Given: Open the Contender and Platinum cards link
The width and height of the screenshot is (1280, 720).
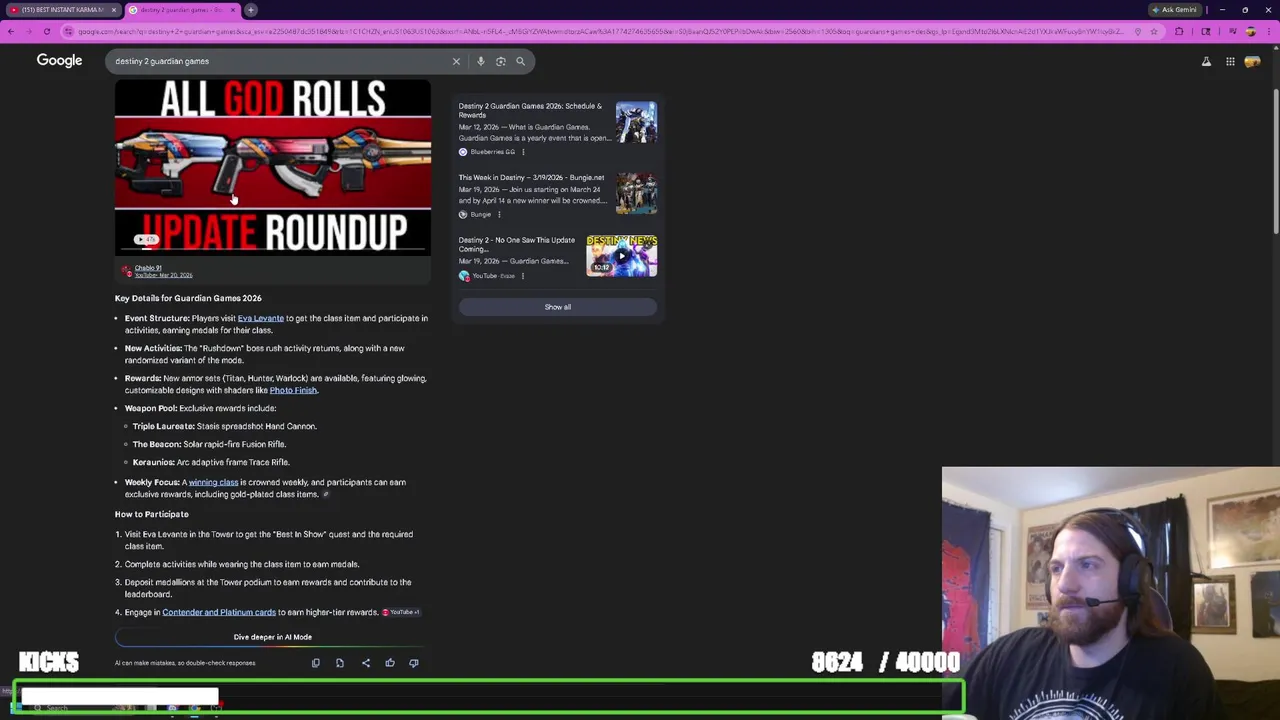Looking at the screenshot, I should 219,612.
